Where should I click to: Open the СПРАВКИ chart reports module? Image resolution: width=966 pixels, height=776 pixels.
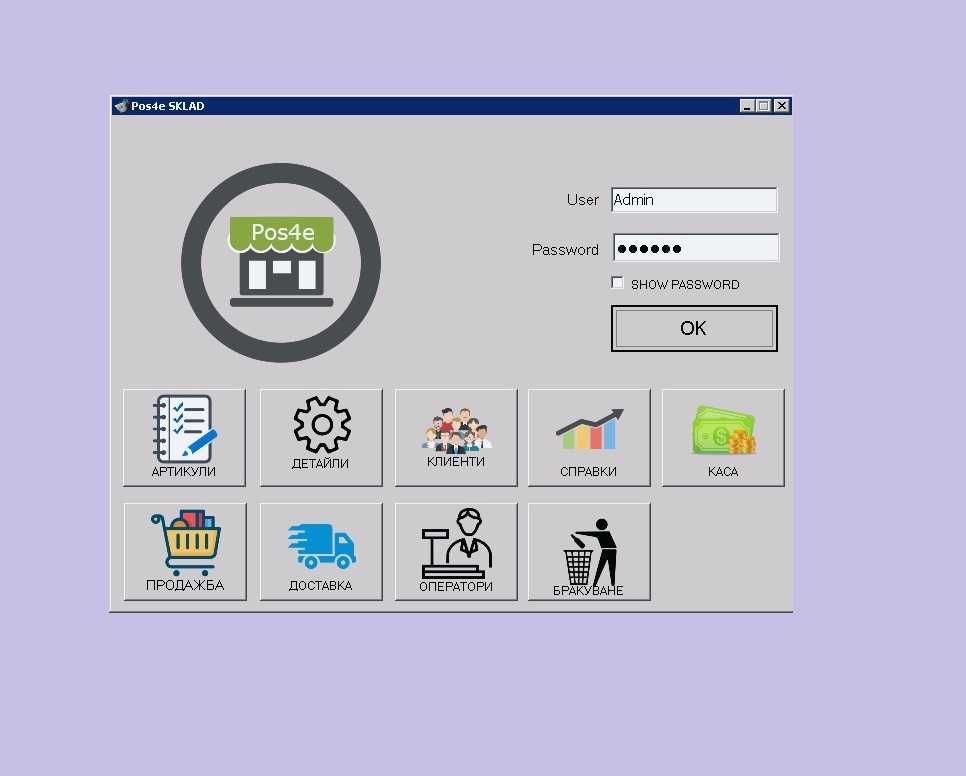click(589, 437)
